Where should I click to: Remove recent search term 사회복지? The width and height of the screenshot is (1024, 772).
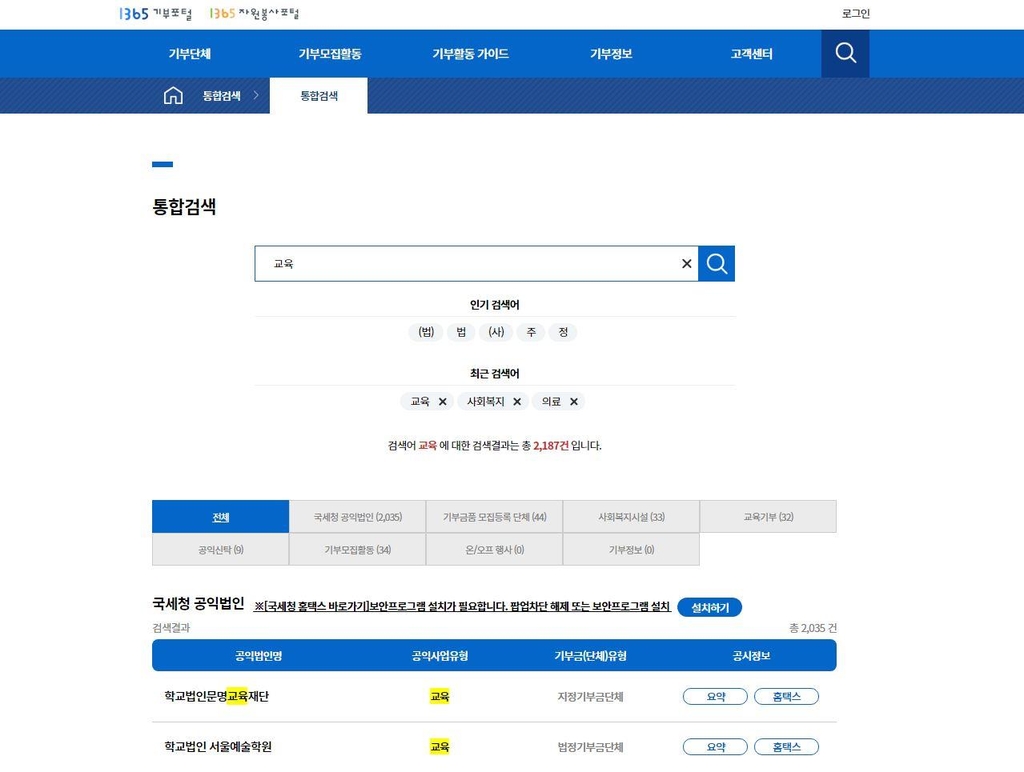pos(517,402)
